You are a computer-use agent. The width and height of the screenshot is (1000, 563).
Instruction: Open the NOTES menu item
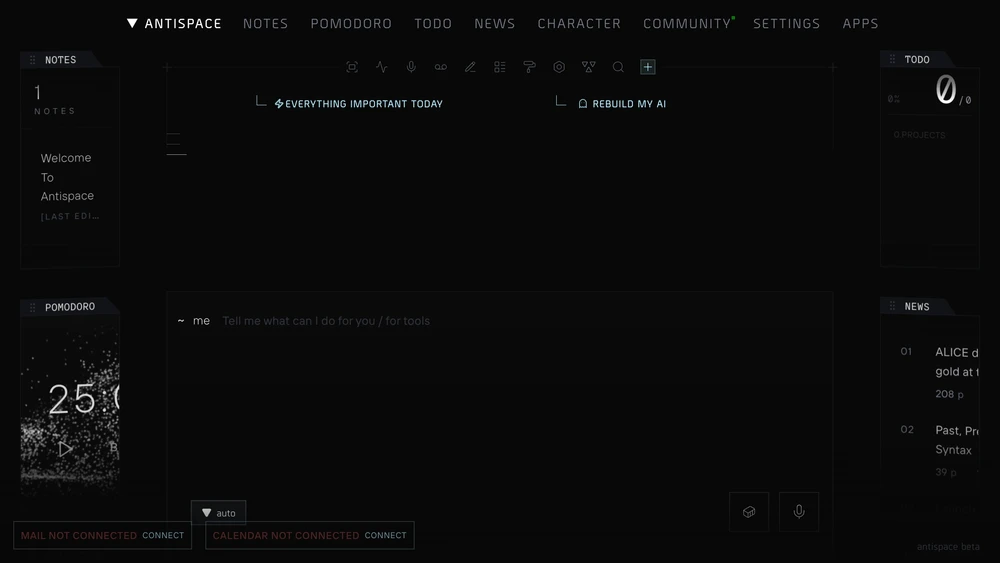tap(265, 24)
